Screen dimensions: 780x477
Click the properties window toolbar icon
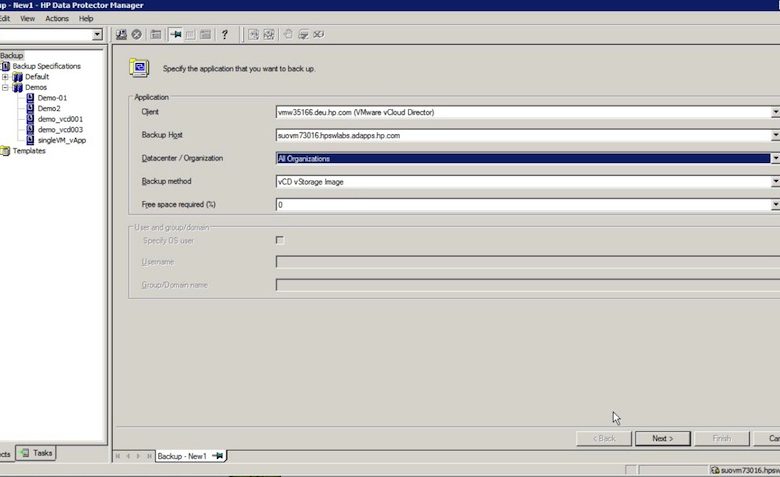(x=156, y=34)
